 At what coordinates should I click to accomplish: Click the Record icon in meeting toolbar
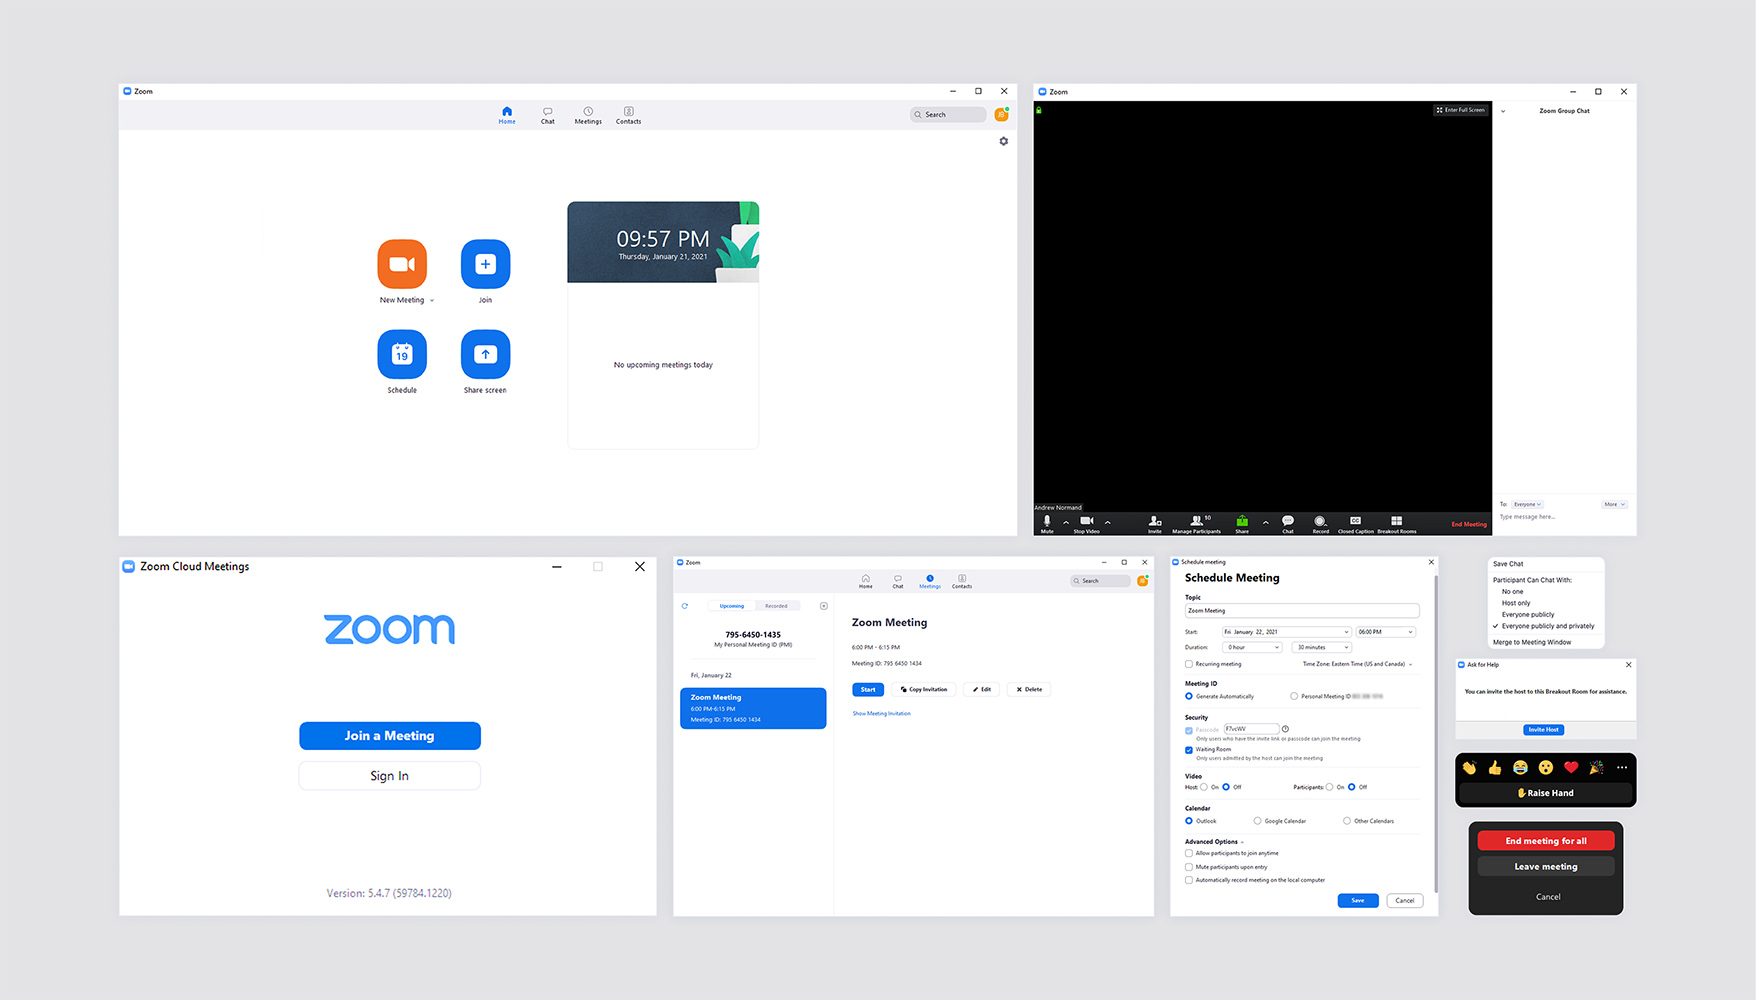point(1320,523)
